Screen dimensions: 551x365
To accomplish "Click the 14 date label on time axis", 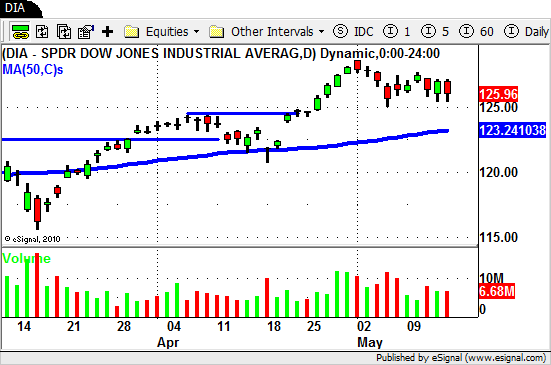I will [x=24, y=326].
